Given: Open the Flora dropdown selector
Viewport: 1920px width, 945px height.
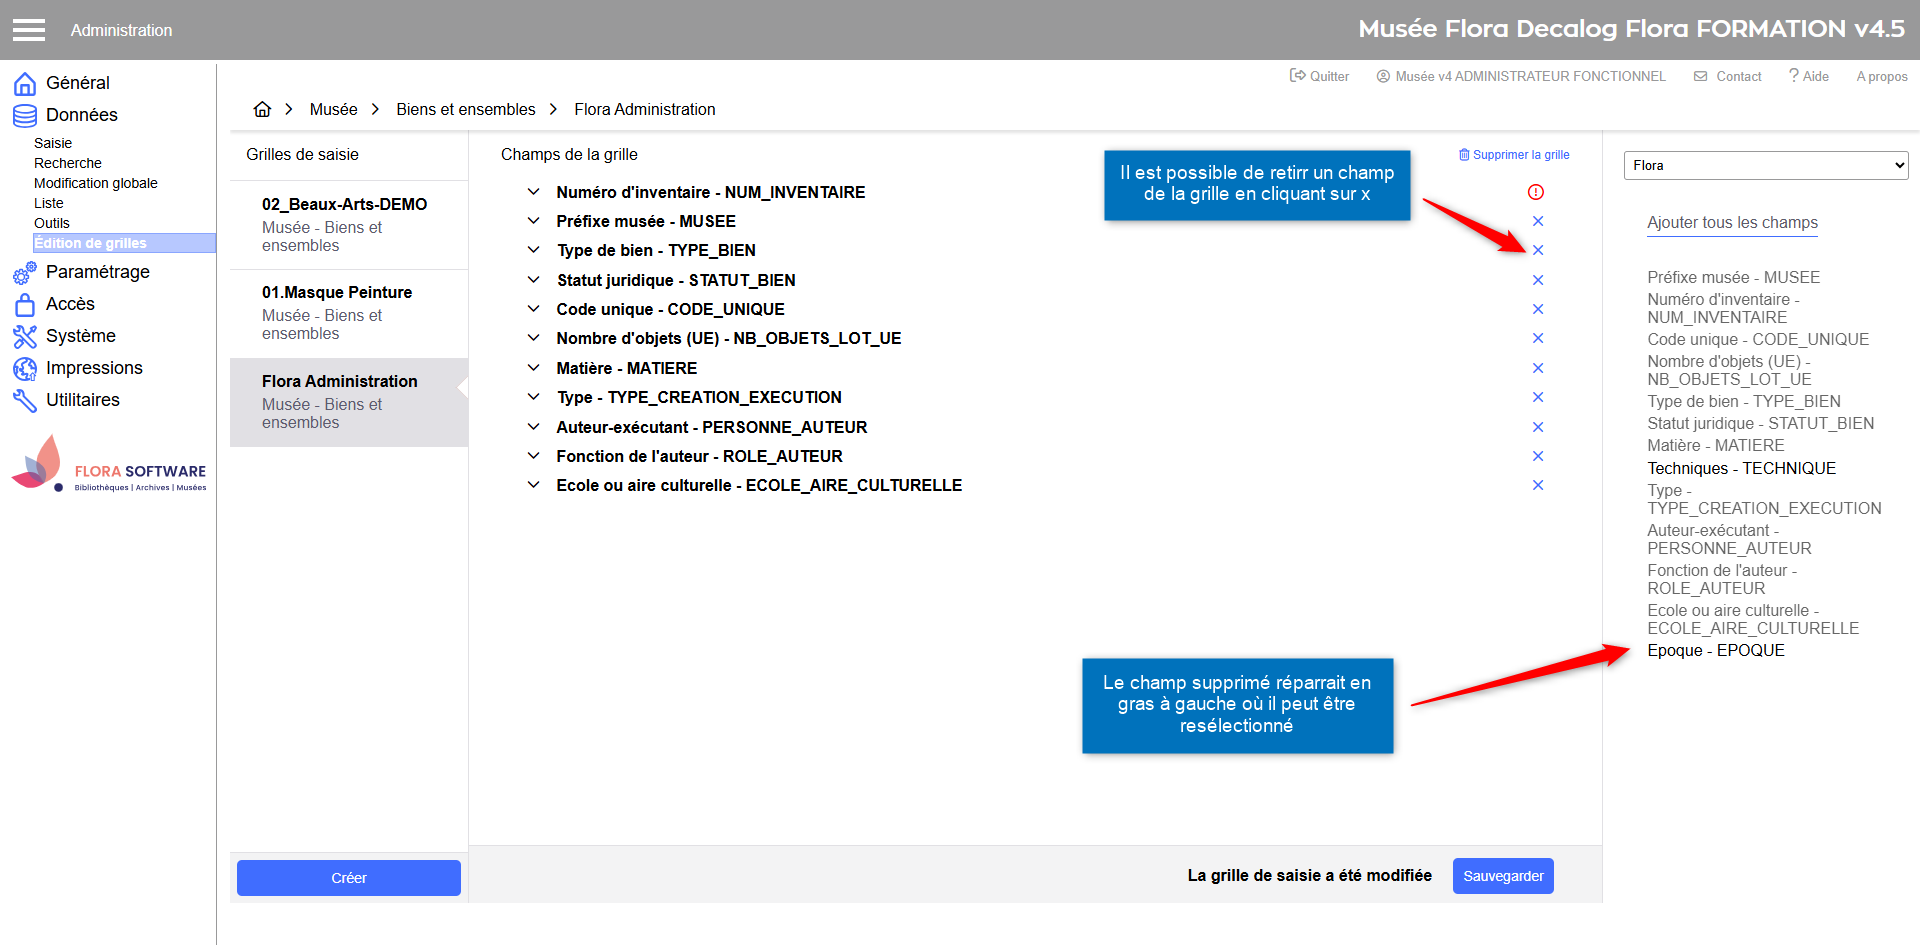Looking at the screenshot, I should [x=1766, y=166].
